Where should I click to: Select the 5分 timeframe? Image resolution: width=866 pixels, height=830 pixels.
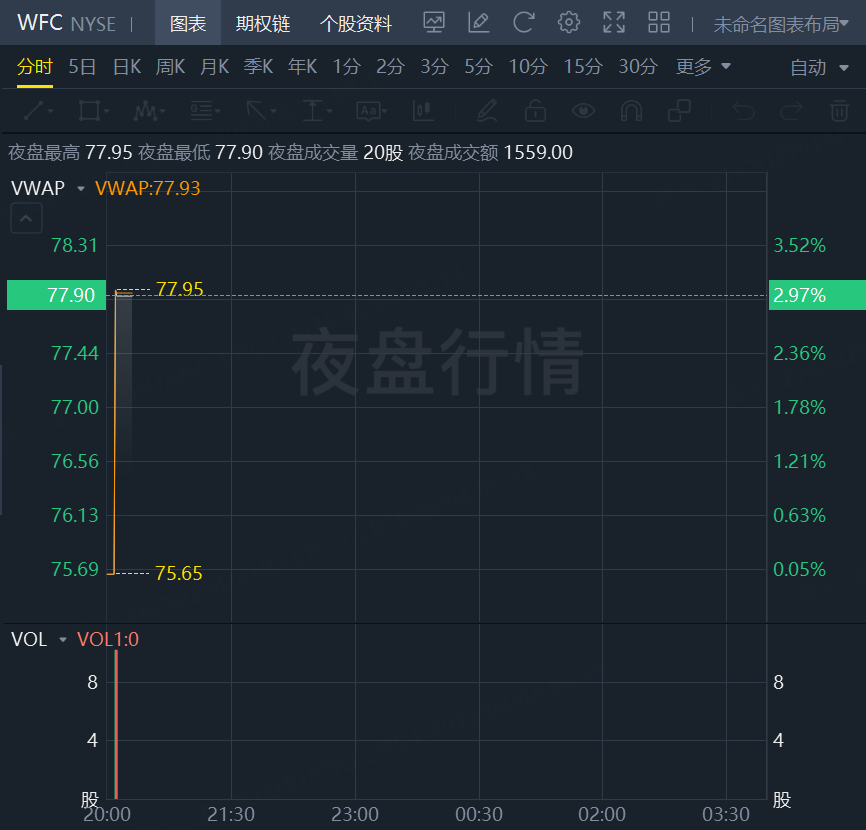point(478,67)
